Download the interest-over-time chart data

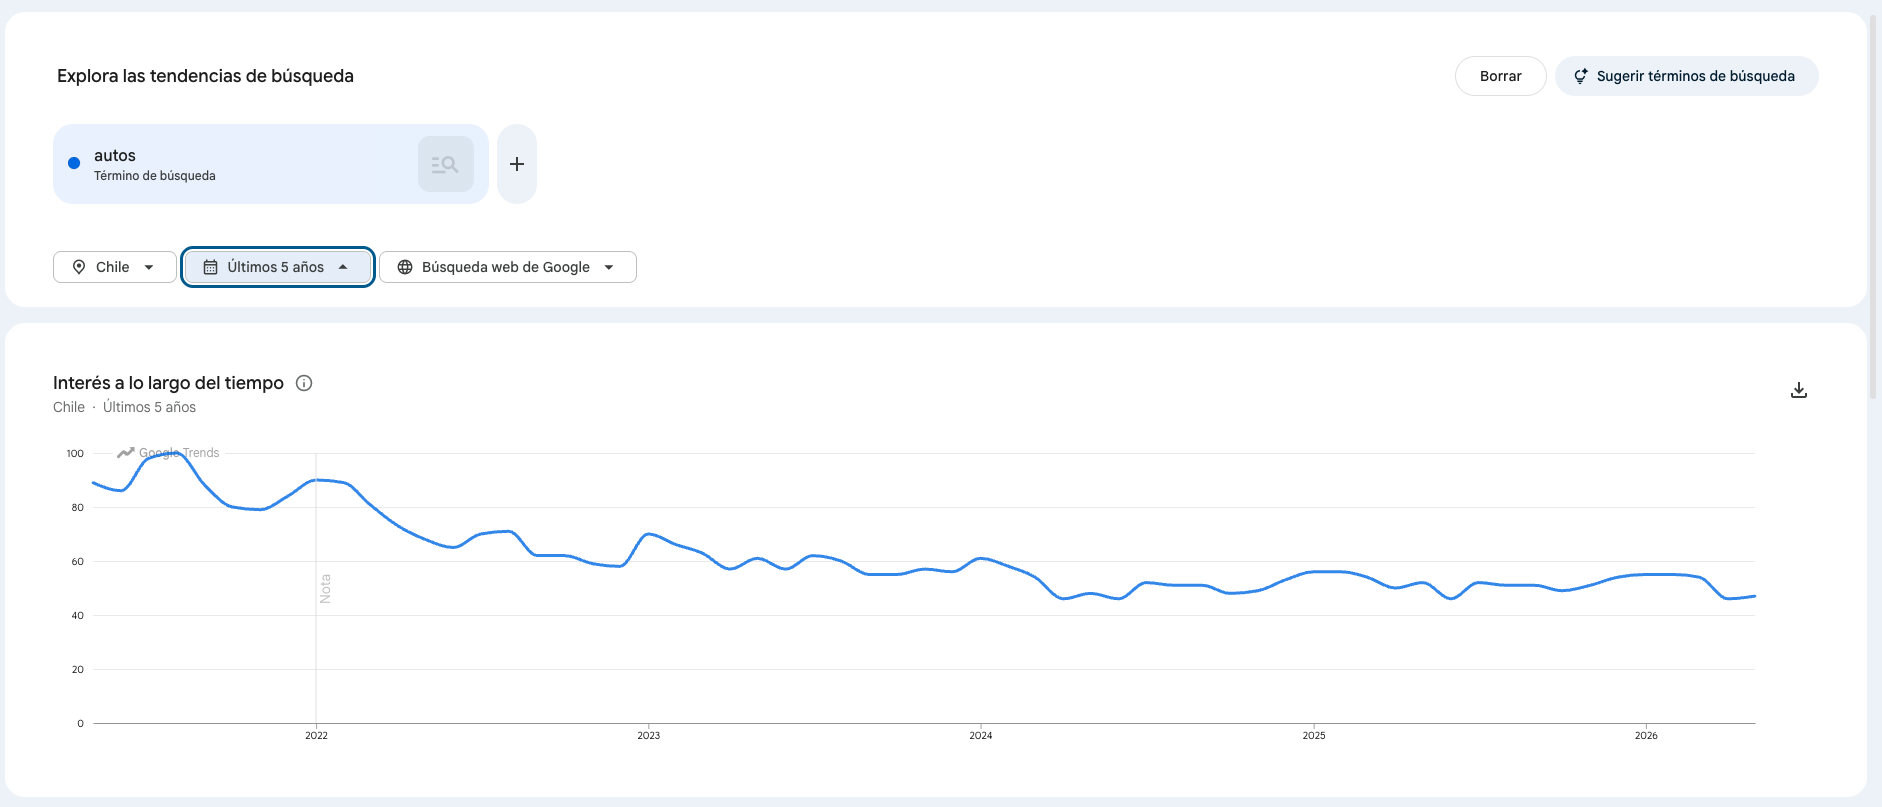click(1799, 390)
